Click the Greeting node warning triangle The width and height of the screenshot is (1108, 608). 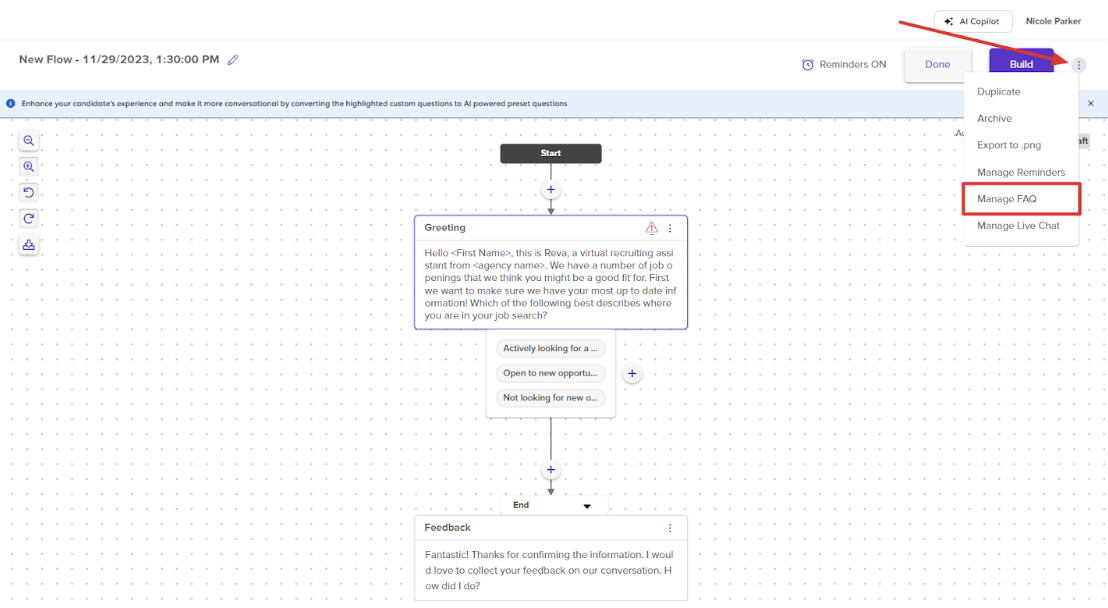coord(652,228)
